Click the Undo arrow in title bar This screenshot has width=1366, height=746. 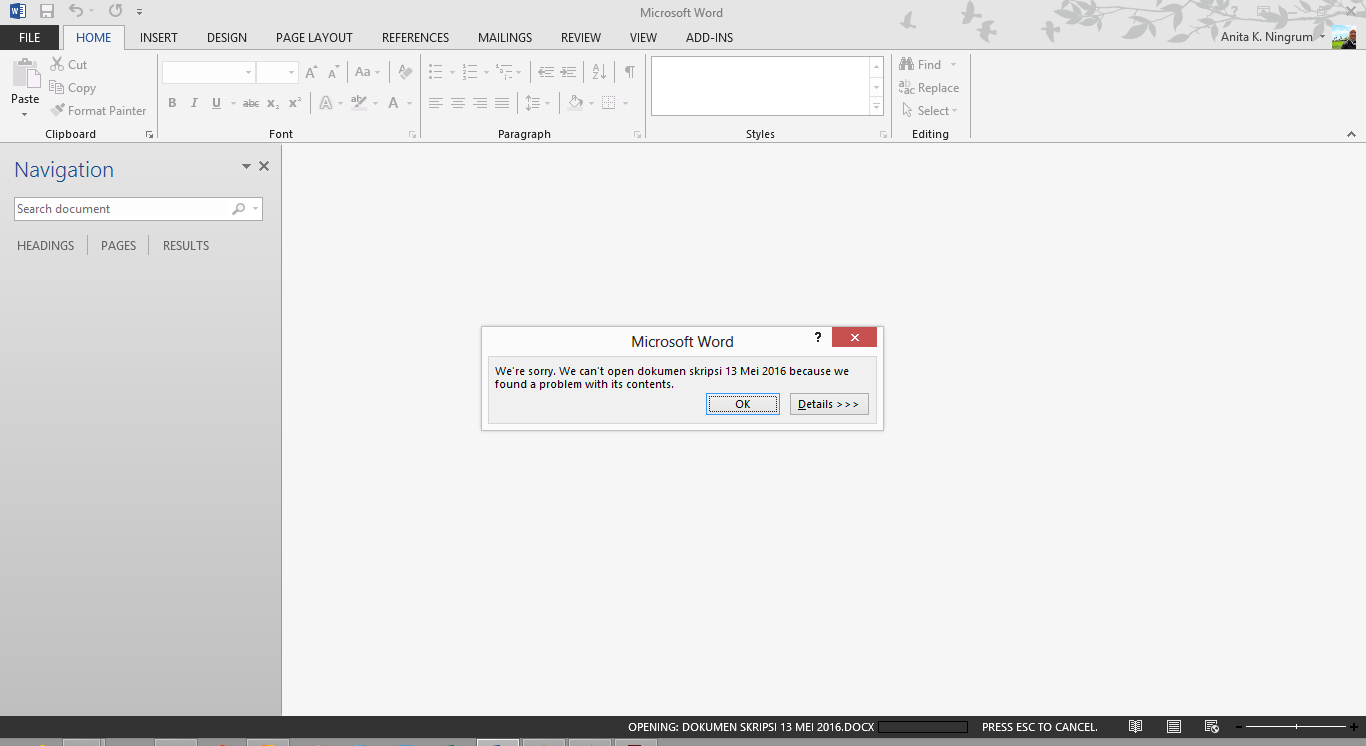[x=75, y=11]
